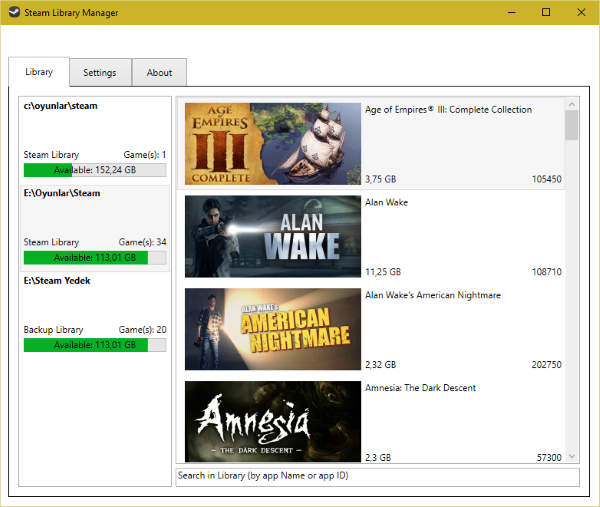
Task: Click the game list scrollbar thumb
Action: point(572,125)
